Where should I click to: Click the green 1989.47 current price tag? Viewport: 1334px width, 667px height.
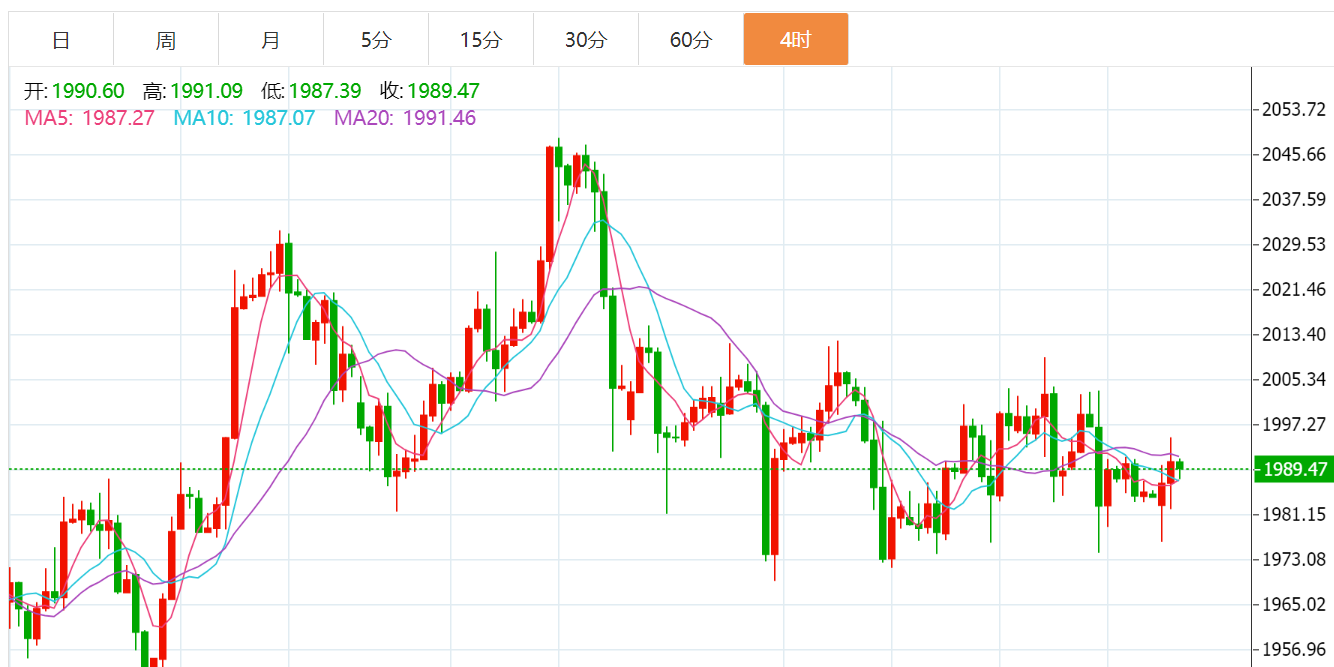coord(1295,469)
